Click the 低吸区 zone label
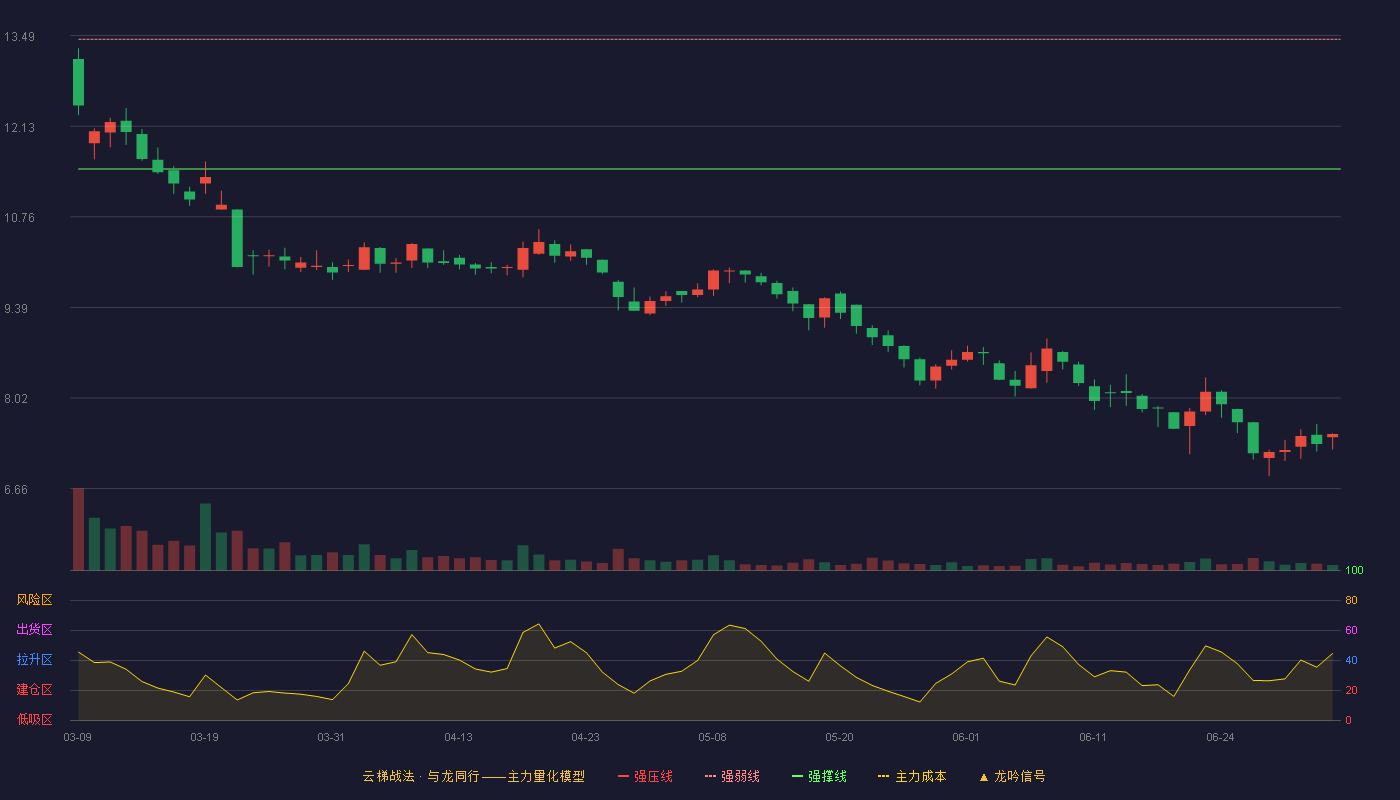 [34, 719]
